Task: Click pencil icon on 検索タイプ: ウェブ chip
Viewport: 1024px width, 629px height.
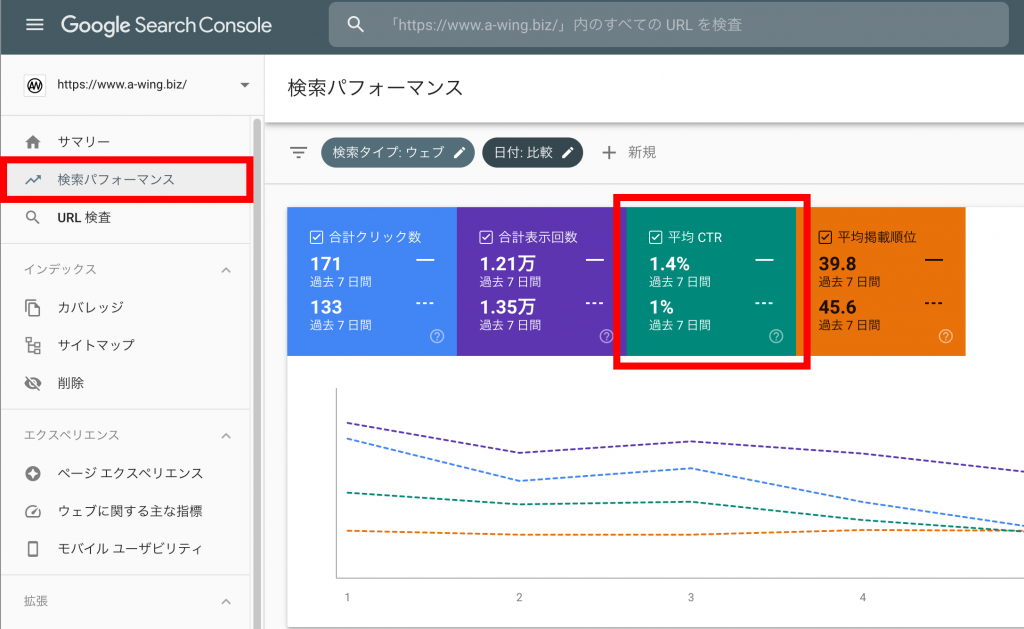Action: coord(460,152)
